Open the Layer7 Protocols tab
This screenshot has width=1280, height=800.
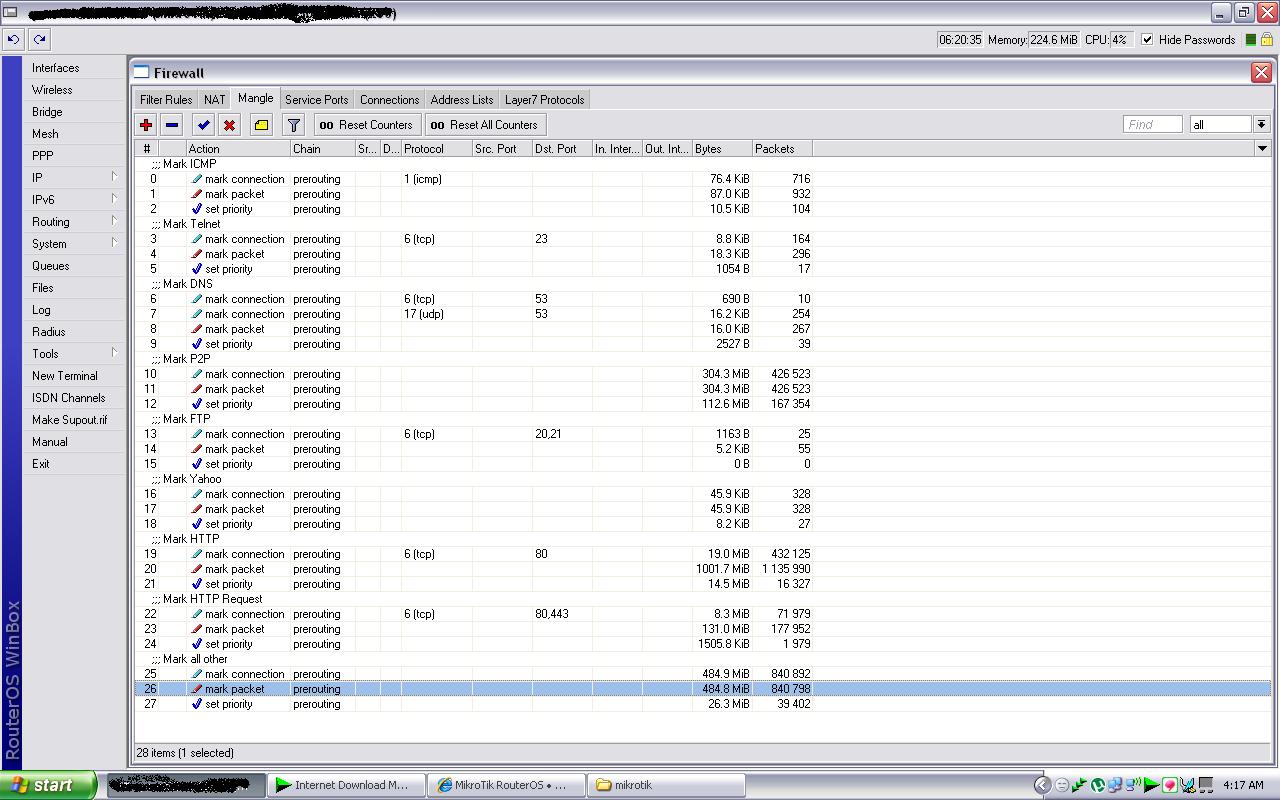pyautogui.click(x=544, y=100)
